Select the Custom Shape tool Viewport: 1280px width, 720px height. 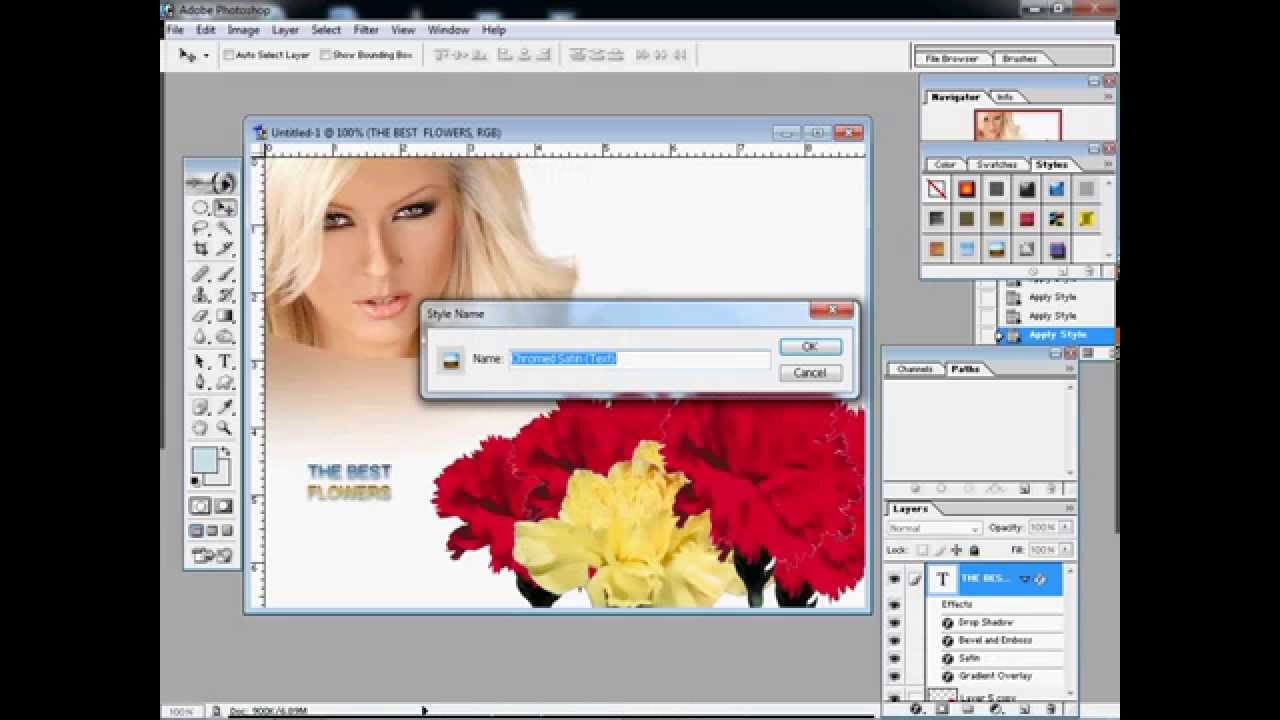click(x=225, y=382)
